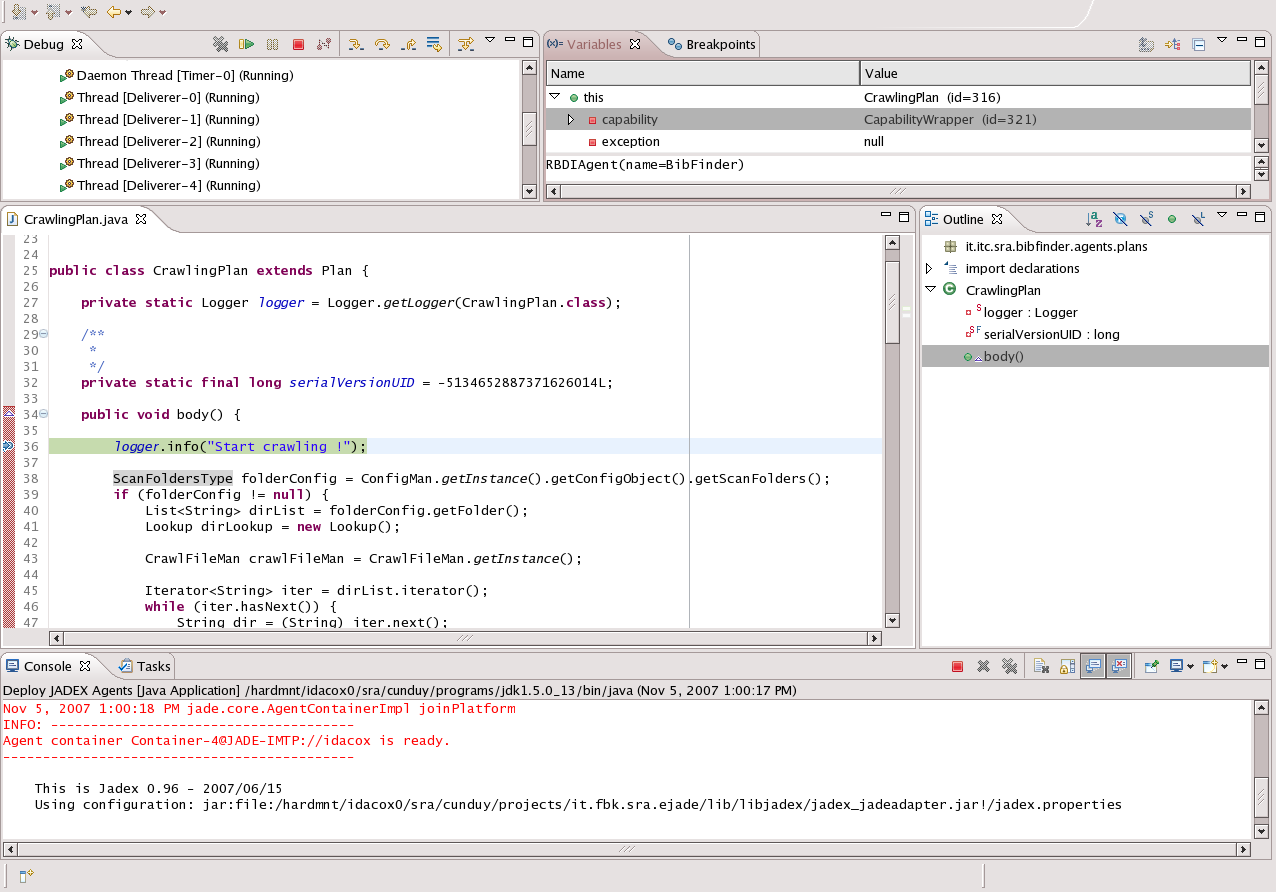The width and height of the screenshot is (1276, 892).
Task: Toggle alphabetical Sort in Outline view
Action: [1094, 219]
